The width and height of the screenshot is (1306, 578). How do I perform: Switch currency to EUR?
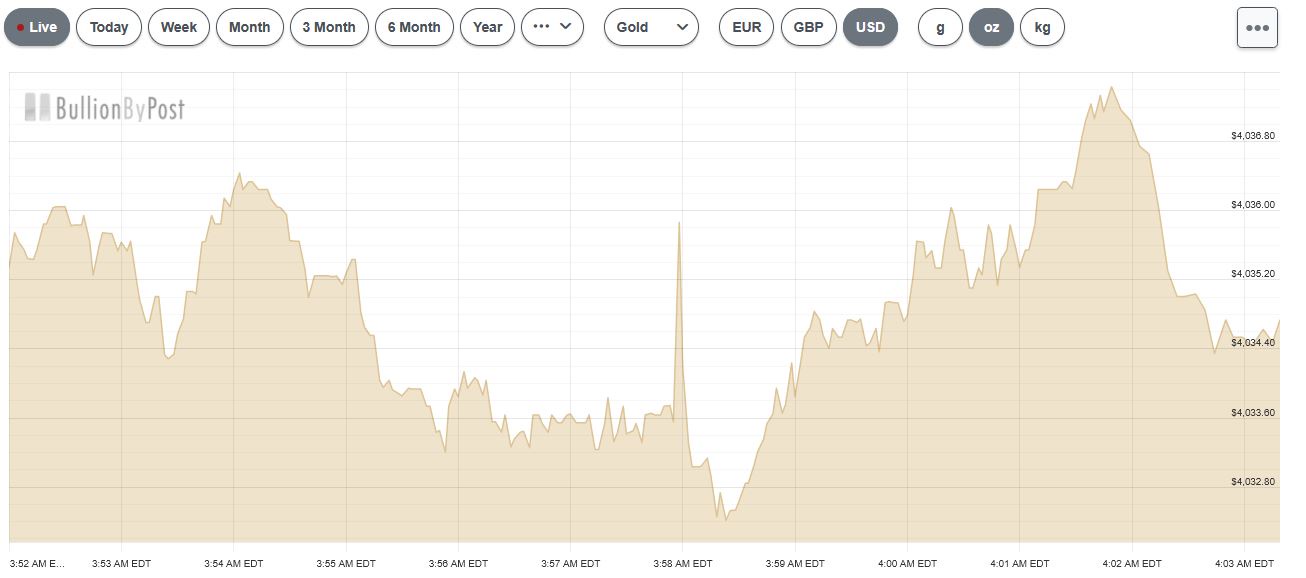point(746,27)
